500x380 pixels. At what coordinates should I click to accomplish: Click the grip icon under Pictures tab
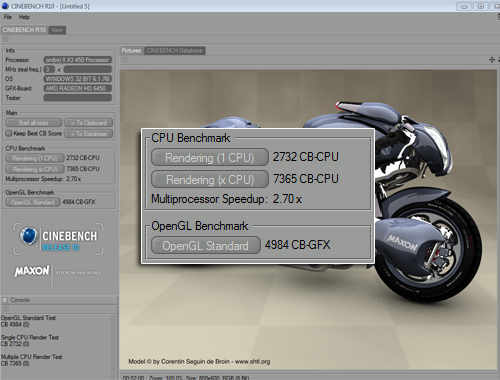125,60
